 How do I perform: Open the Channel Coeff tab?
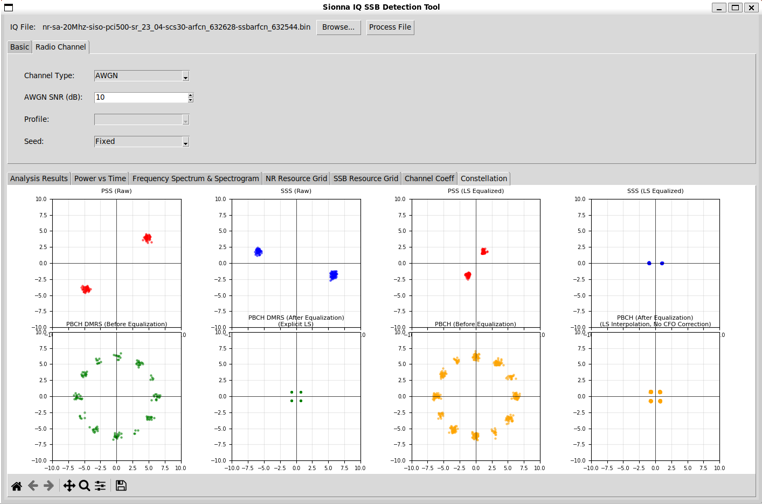click(x=429, y=179)
